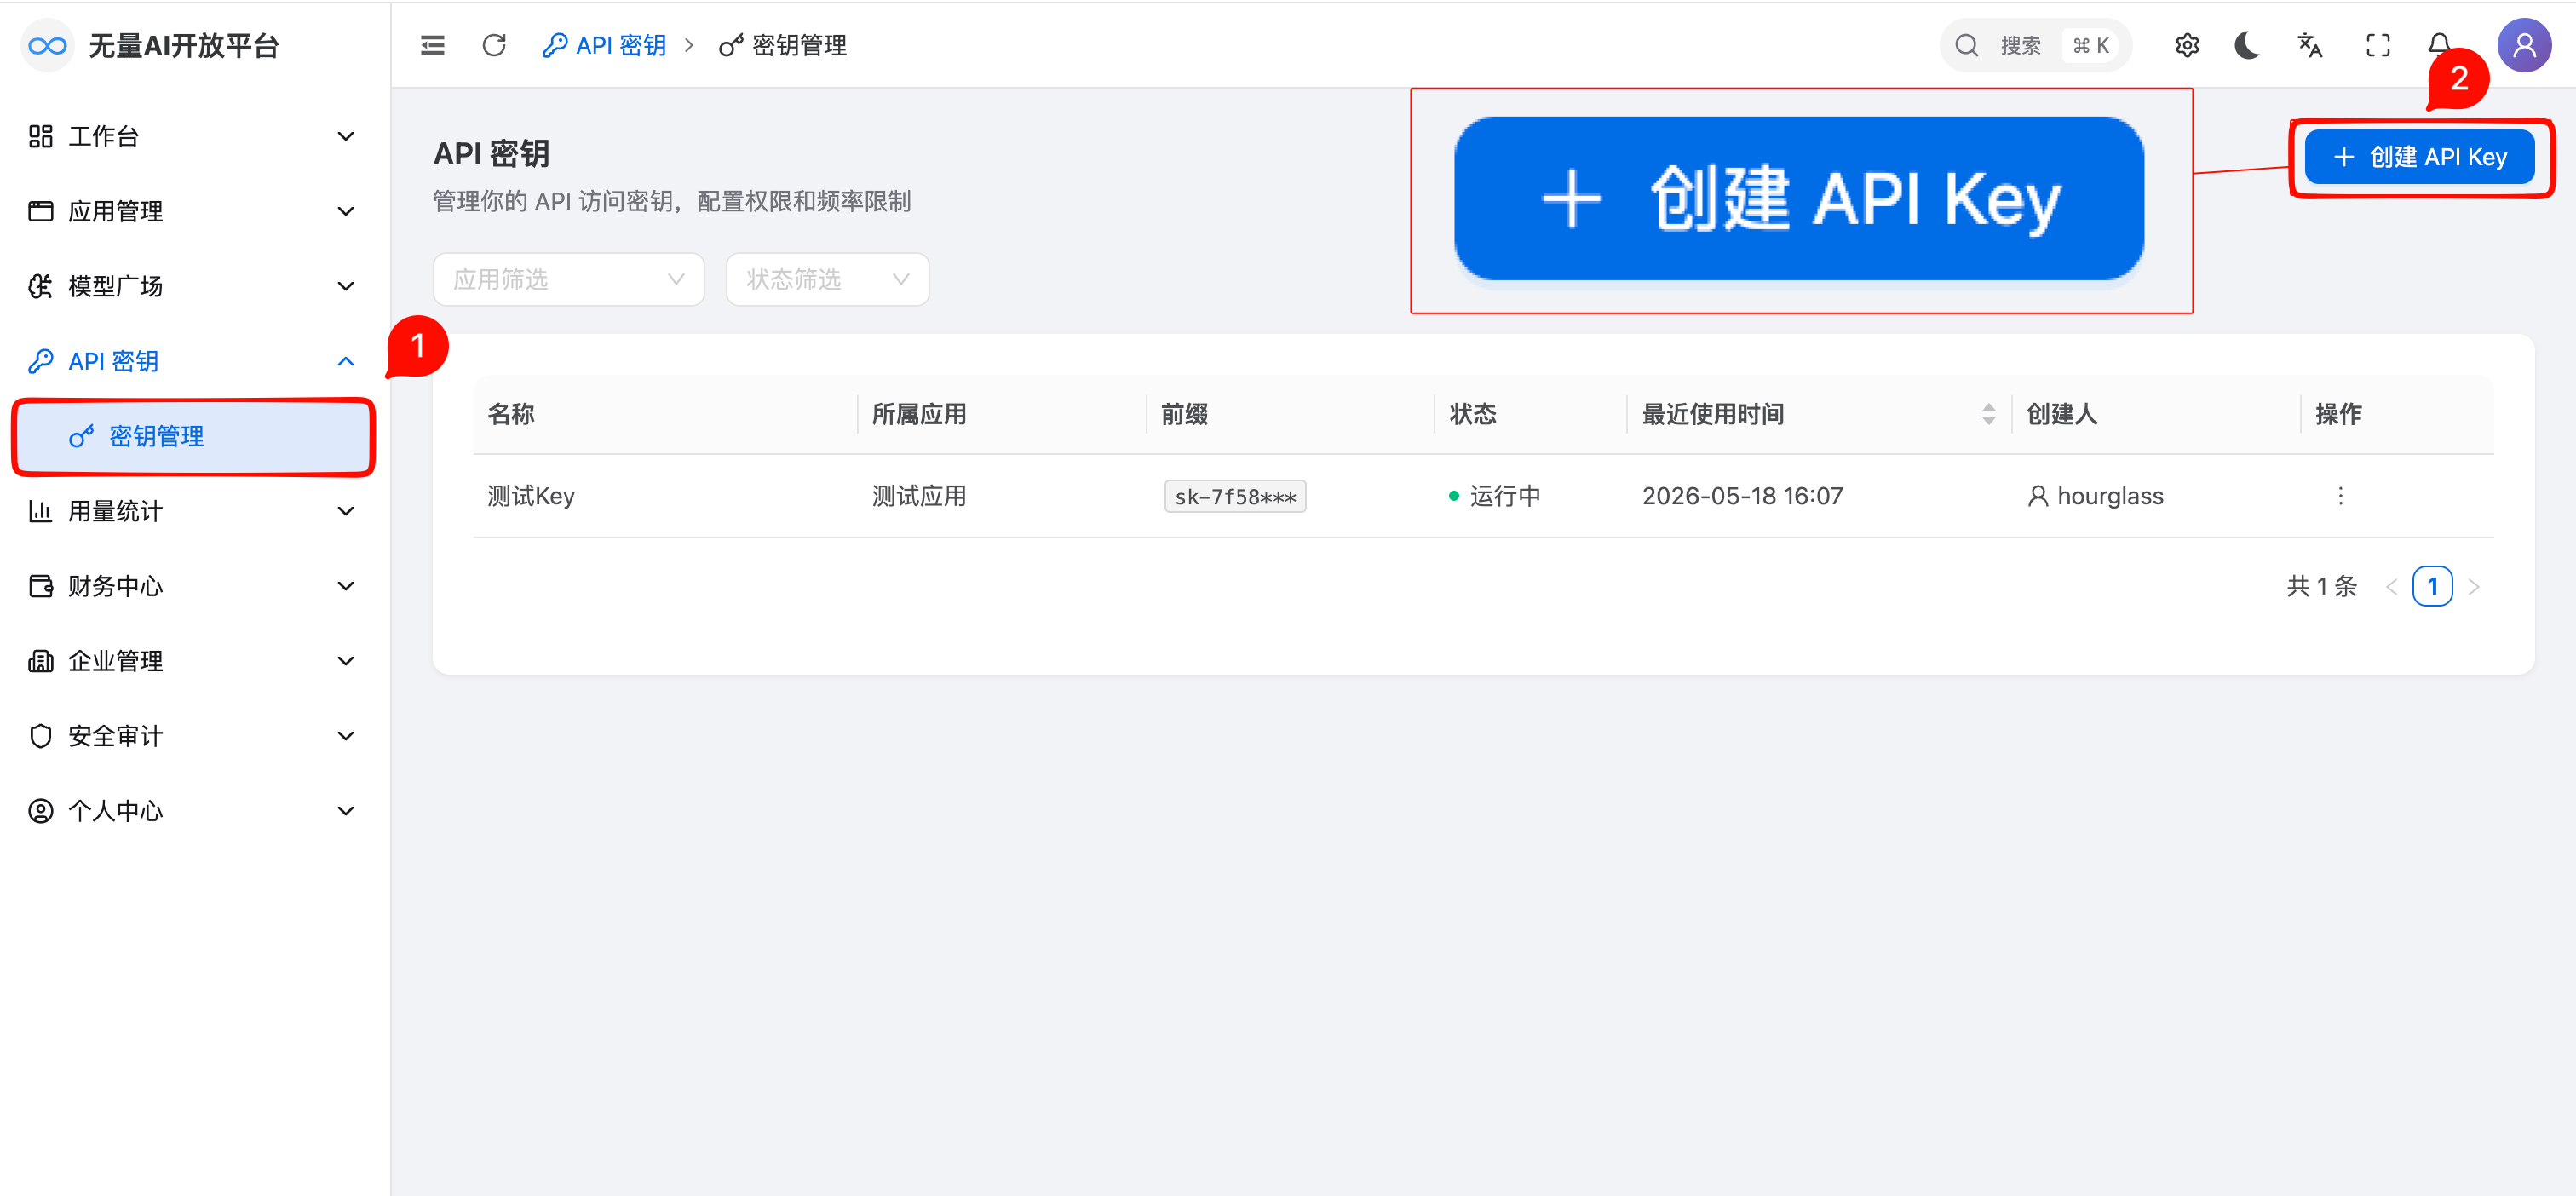2576x1196 pixels.
Task: Expand the 个人中心 menu chevron
Action: click(346, 811)
